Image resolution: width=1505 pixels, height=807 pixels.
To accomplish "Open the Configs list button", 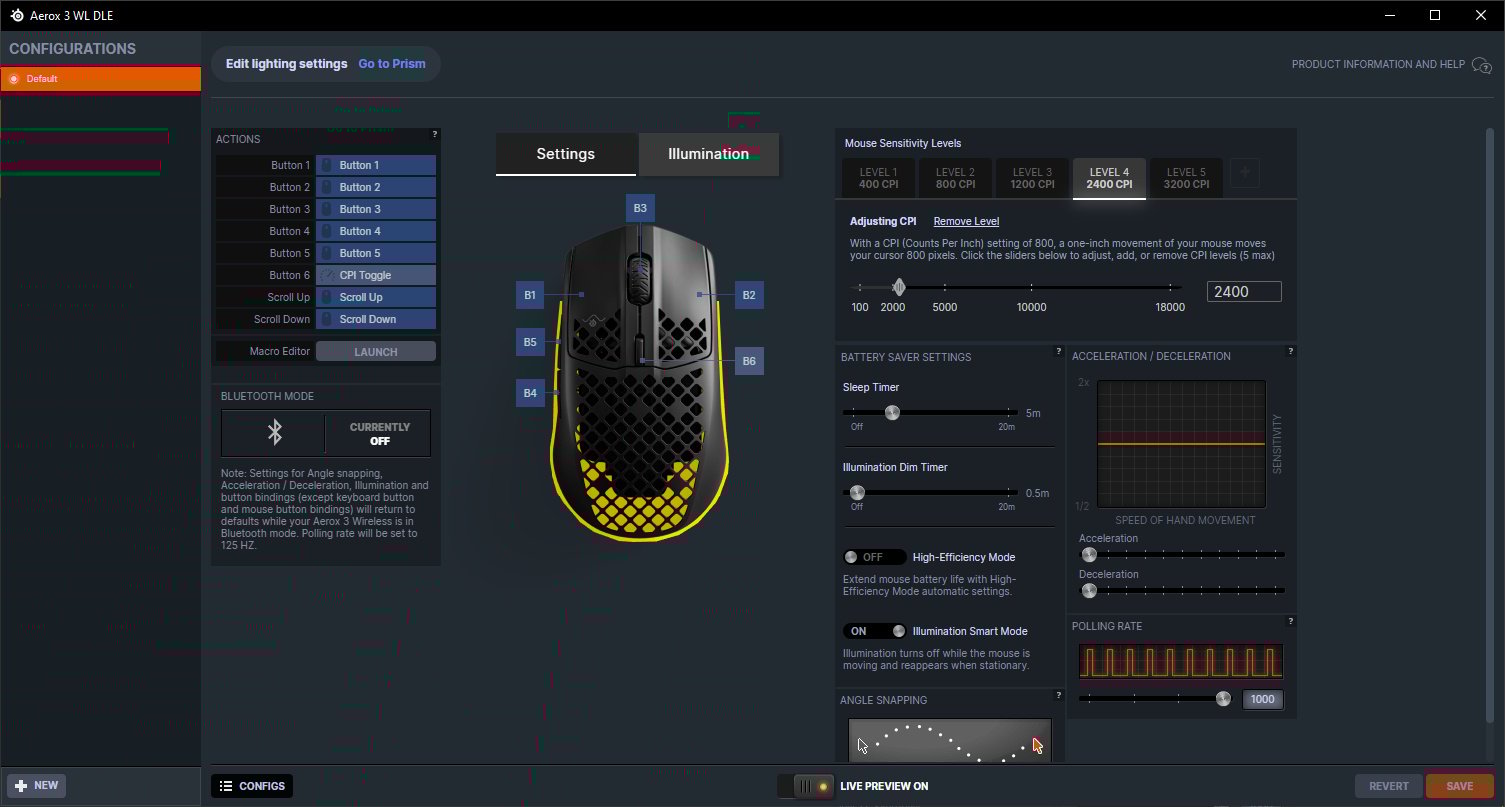I will pyautogui.click(x=252, y=786).
